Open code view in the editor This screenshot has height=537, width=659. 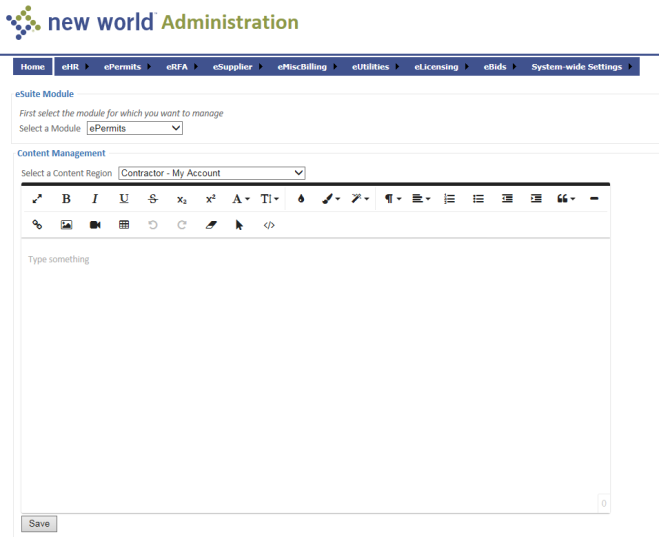click(269, 225)
